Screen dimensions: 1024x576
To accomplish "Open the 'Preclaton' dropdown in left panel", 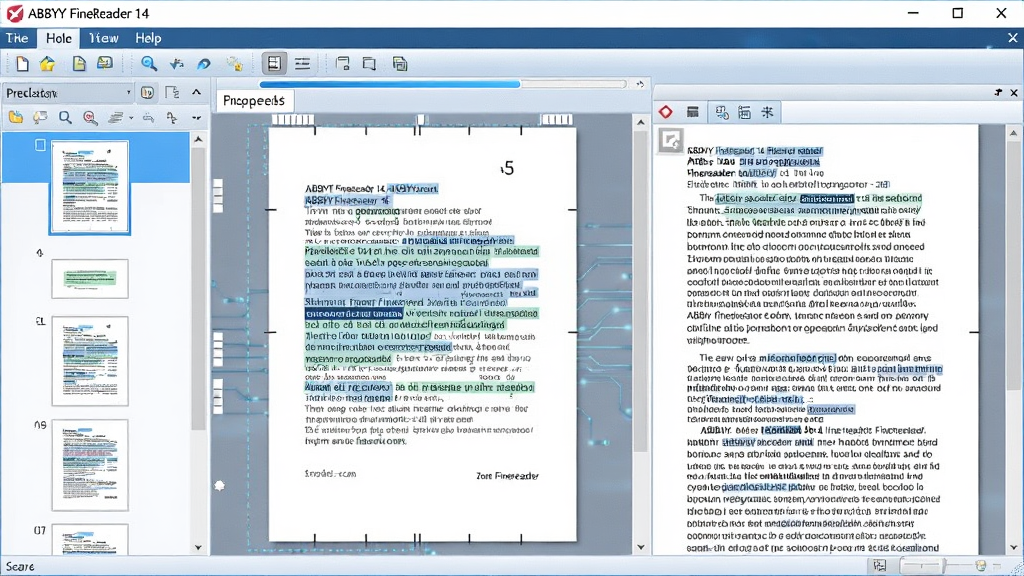I will pos(68,93).
